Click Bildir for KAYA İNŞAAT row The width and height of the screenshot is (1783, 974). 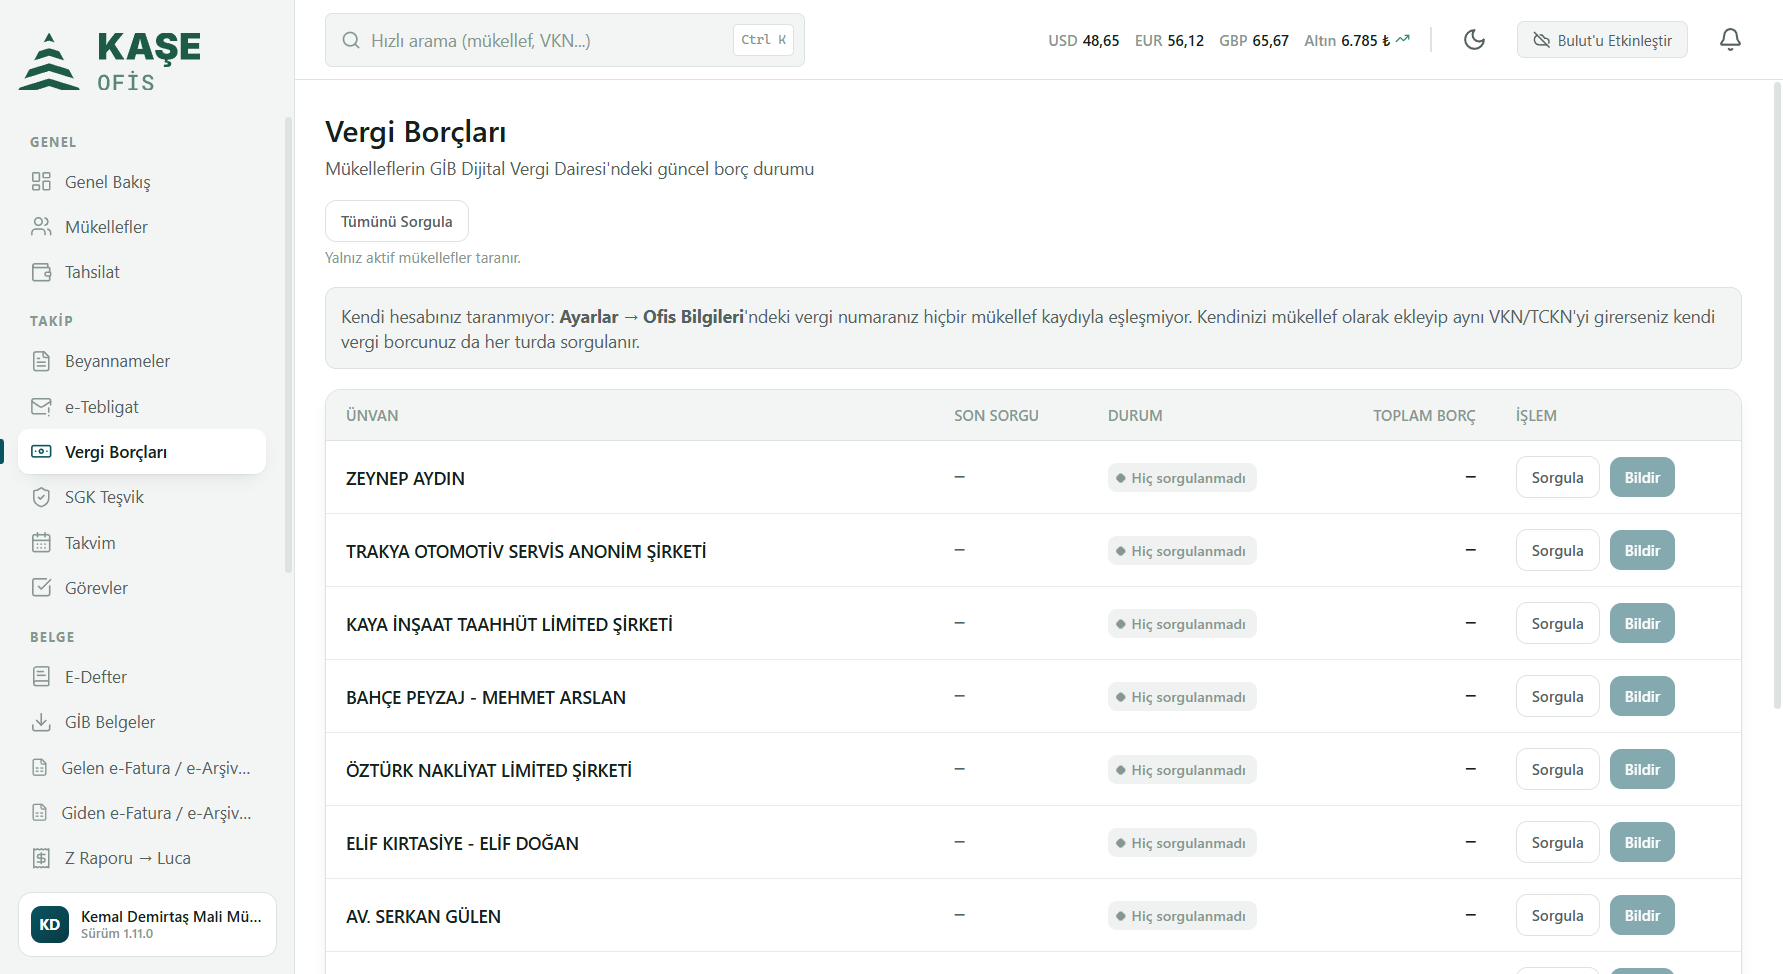(1642, 623)
